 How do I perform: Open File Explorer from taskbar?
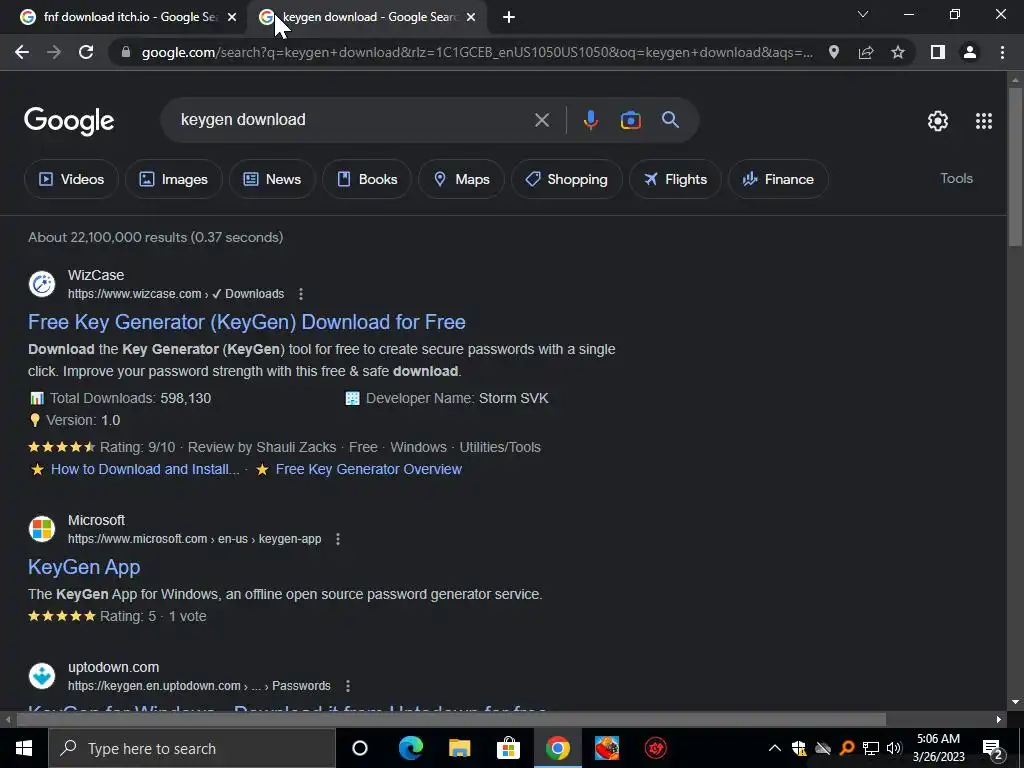point(459,748)
